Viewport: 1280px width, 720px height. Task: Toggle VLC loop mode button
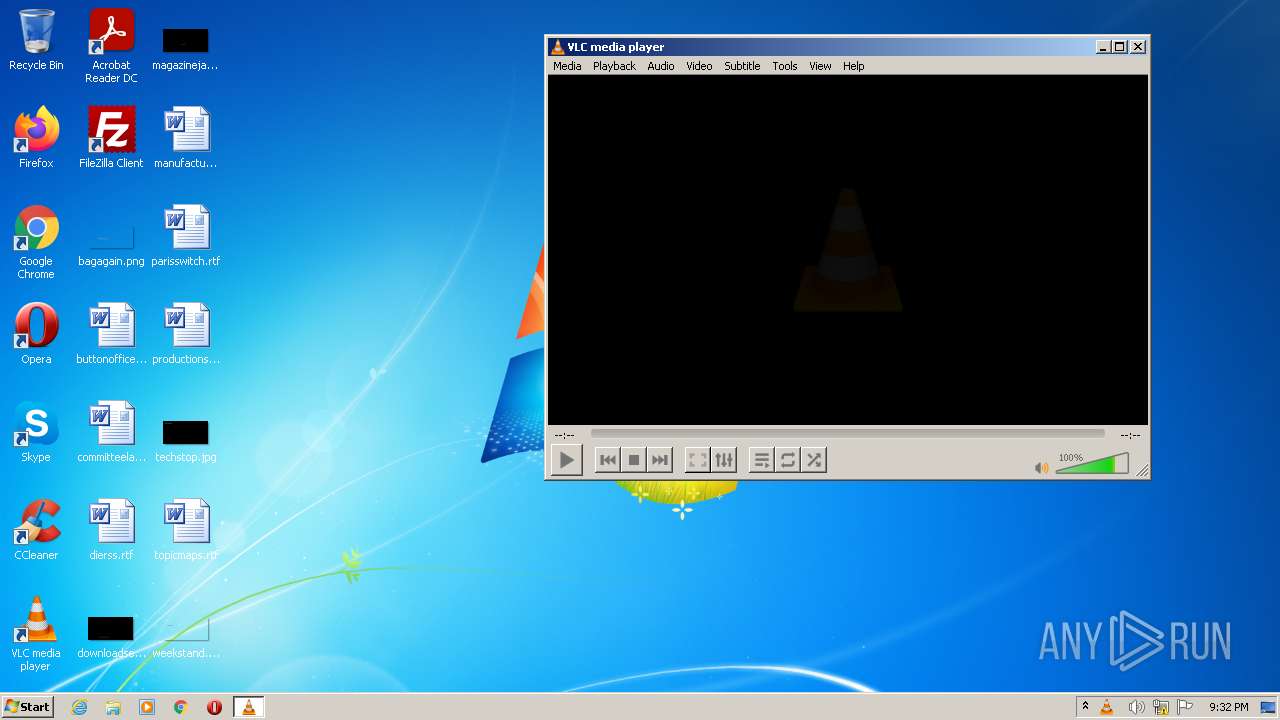(x=788, y=460)
